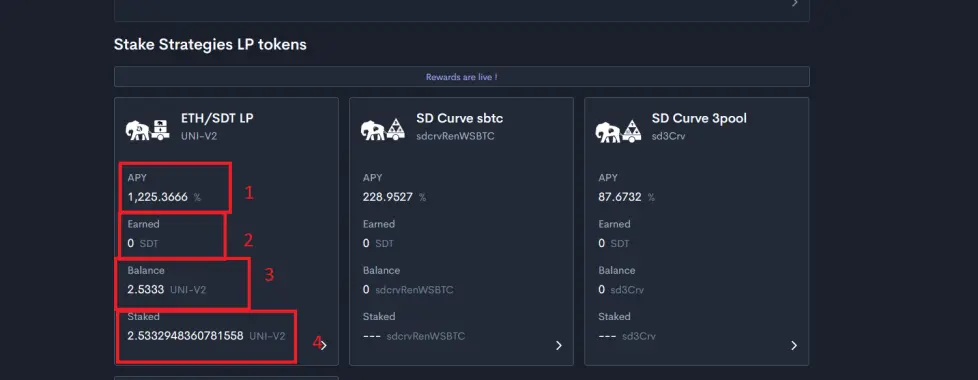Image resolution: width=978 pixels, height=380 pixels.
Task: Click the Earned 0 SDT value in SD Curve 3pool
Action: (614, 243)
